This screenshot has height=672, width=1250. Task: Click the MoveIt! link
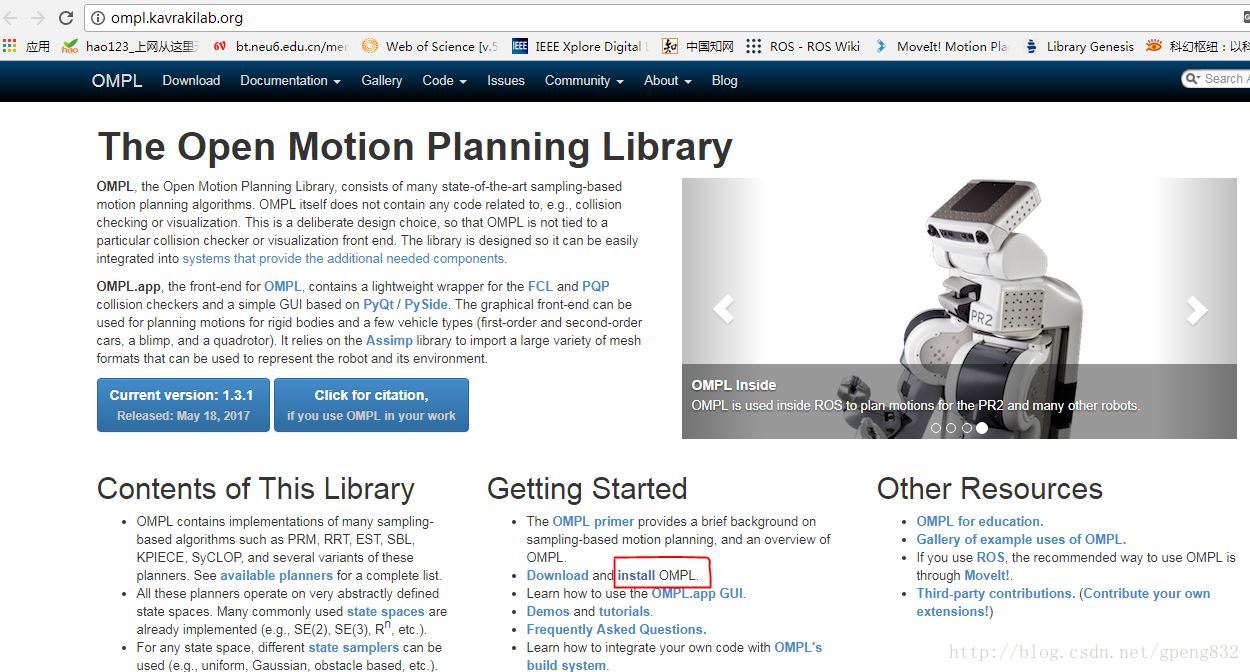(x=987, y=575)
